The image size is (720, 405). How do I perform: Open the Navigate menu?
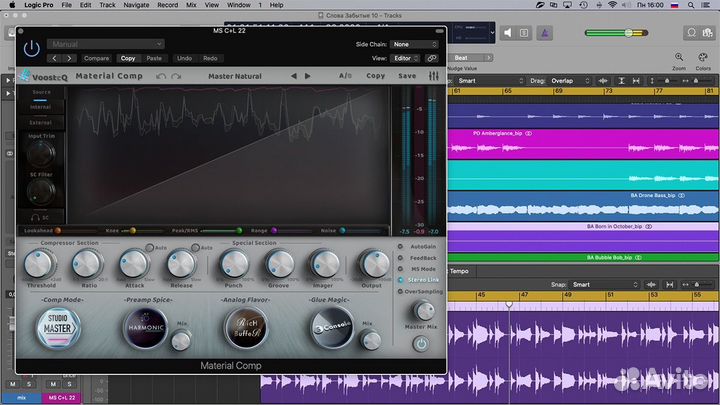[137, 5]
